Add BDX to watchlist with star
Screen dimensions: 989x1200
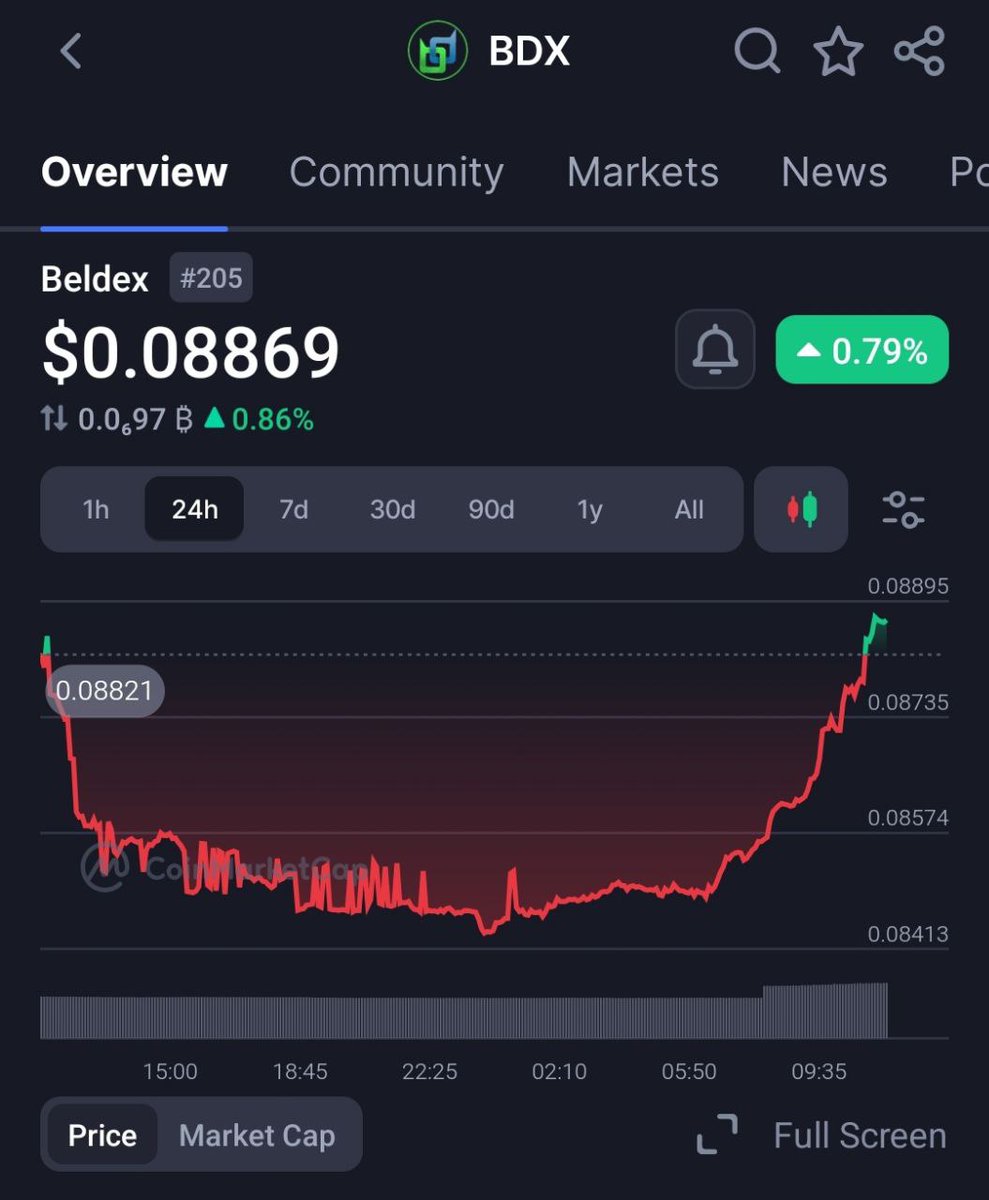pos(838,51)
